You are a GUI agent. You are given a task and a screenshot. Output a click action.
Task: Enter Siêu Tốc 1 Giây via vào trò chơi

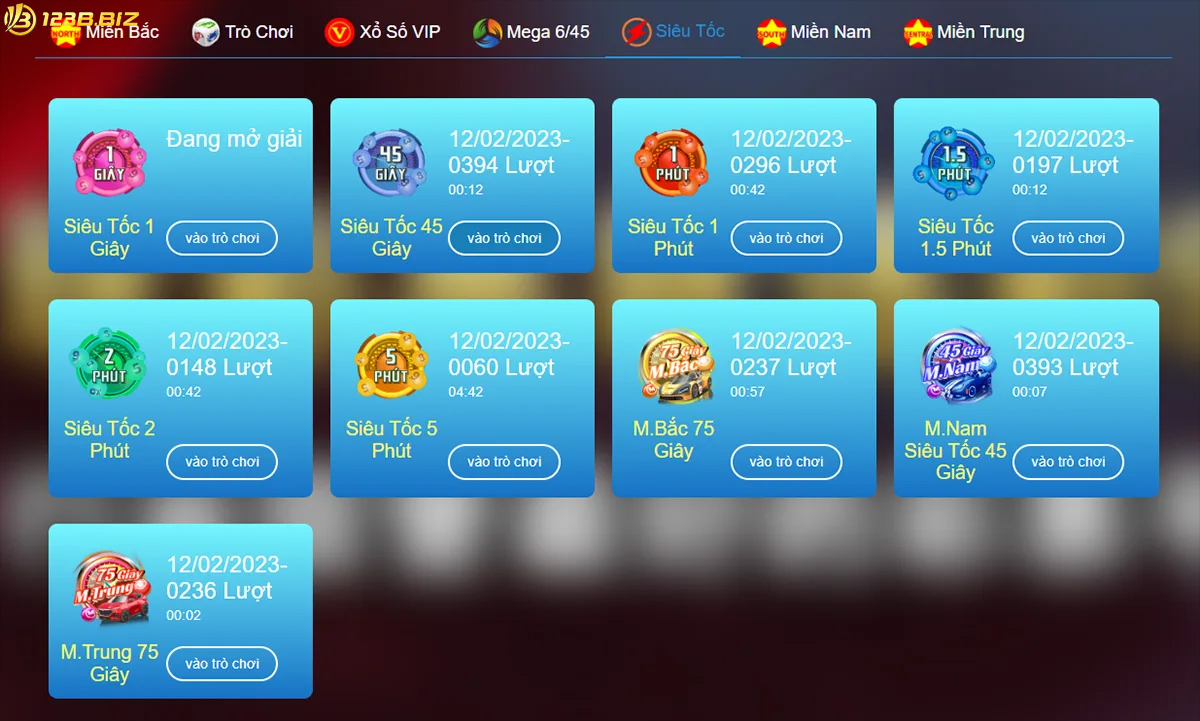tap(222, 239)
